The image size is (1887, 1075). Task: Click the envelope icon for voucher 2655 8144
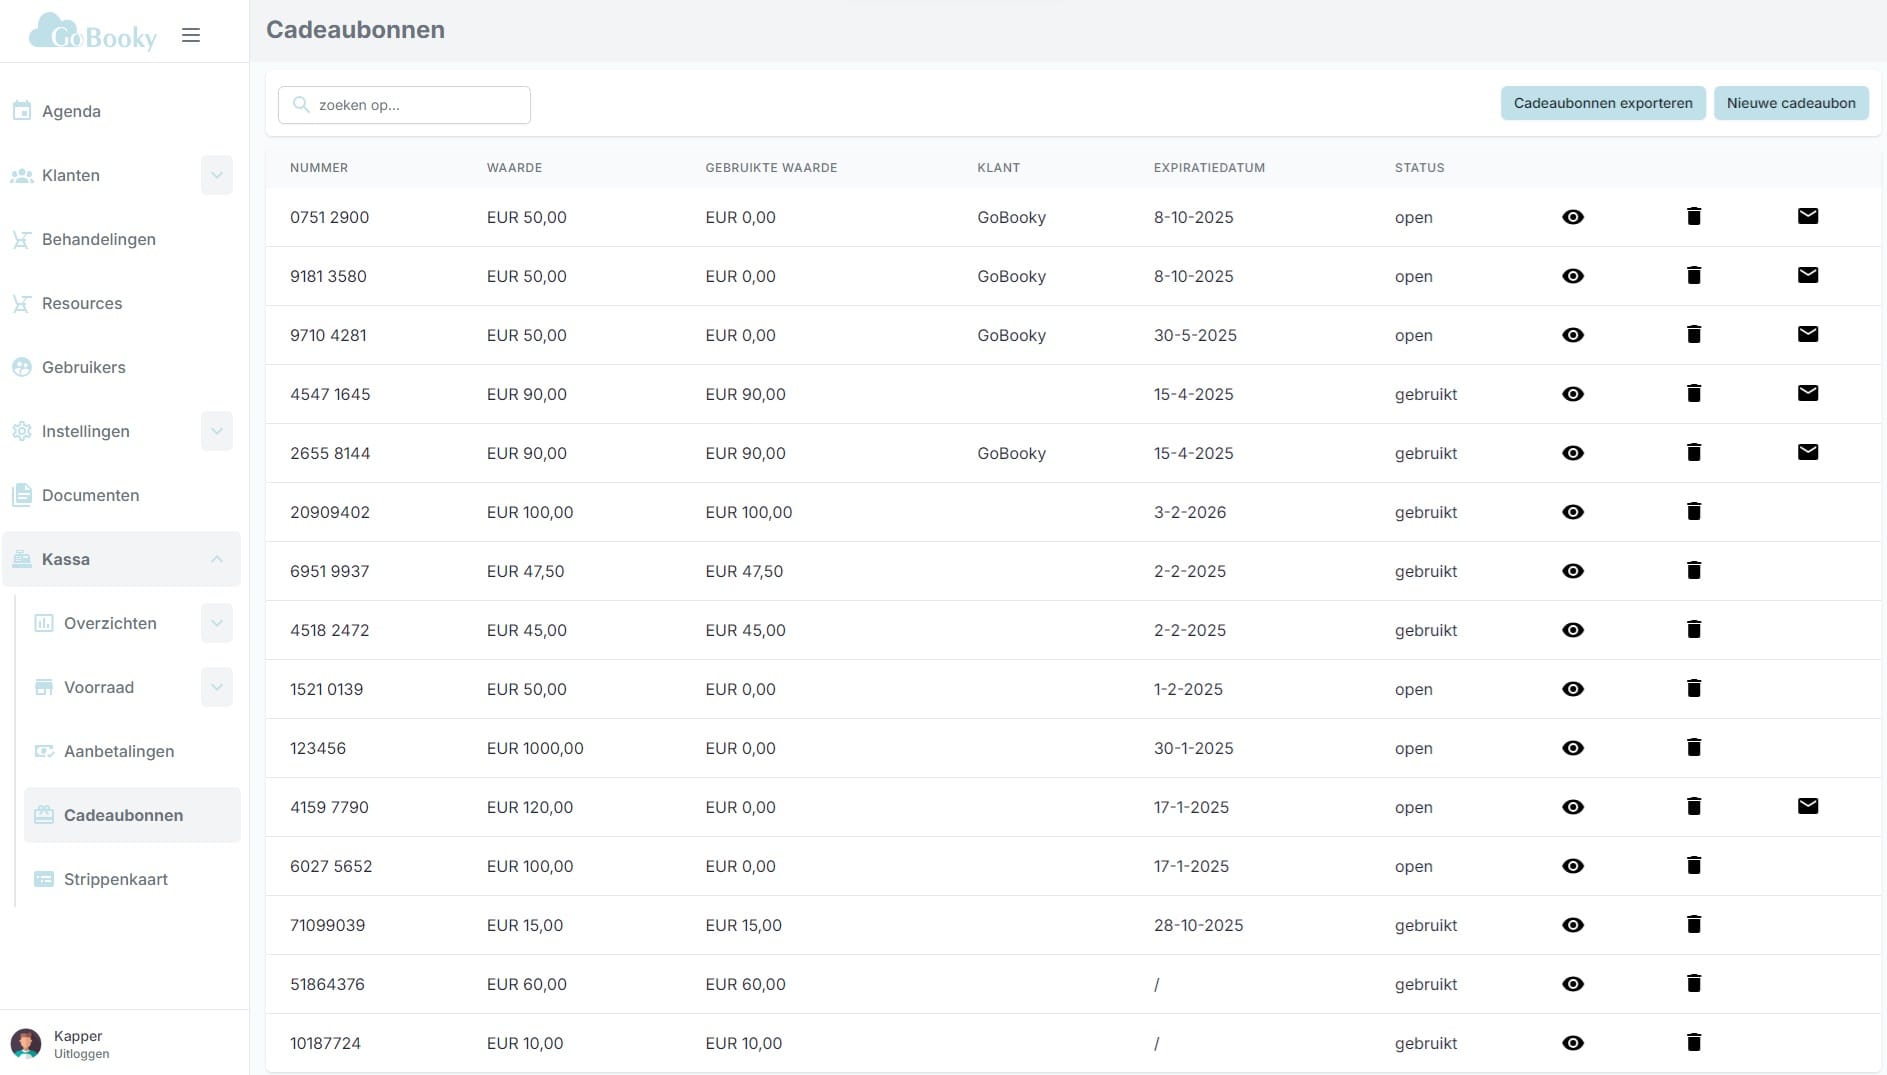click(1807, 452)
